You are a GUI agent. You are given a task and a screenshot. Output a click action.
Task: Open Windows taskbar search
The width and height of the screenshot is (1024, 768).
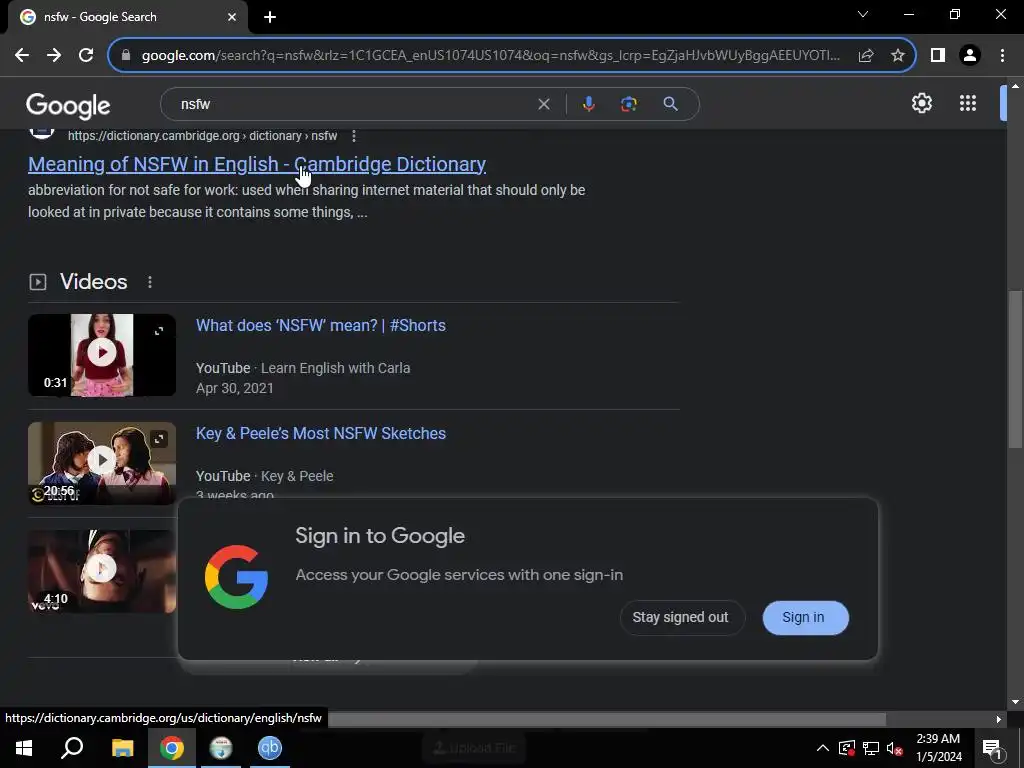click(72, 748)
